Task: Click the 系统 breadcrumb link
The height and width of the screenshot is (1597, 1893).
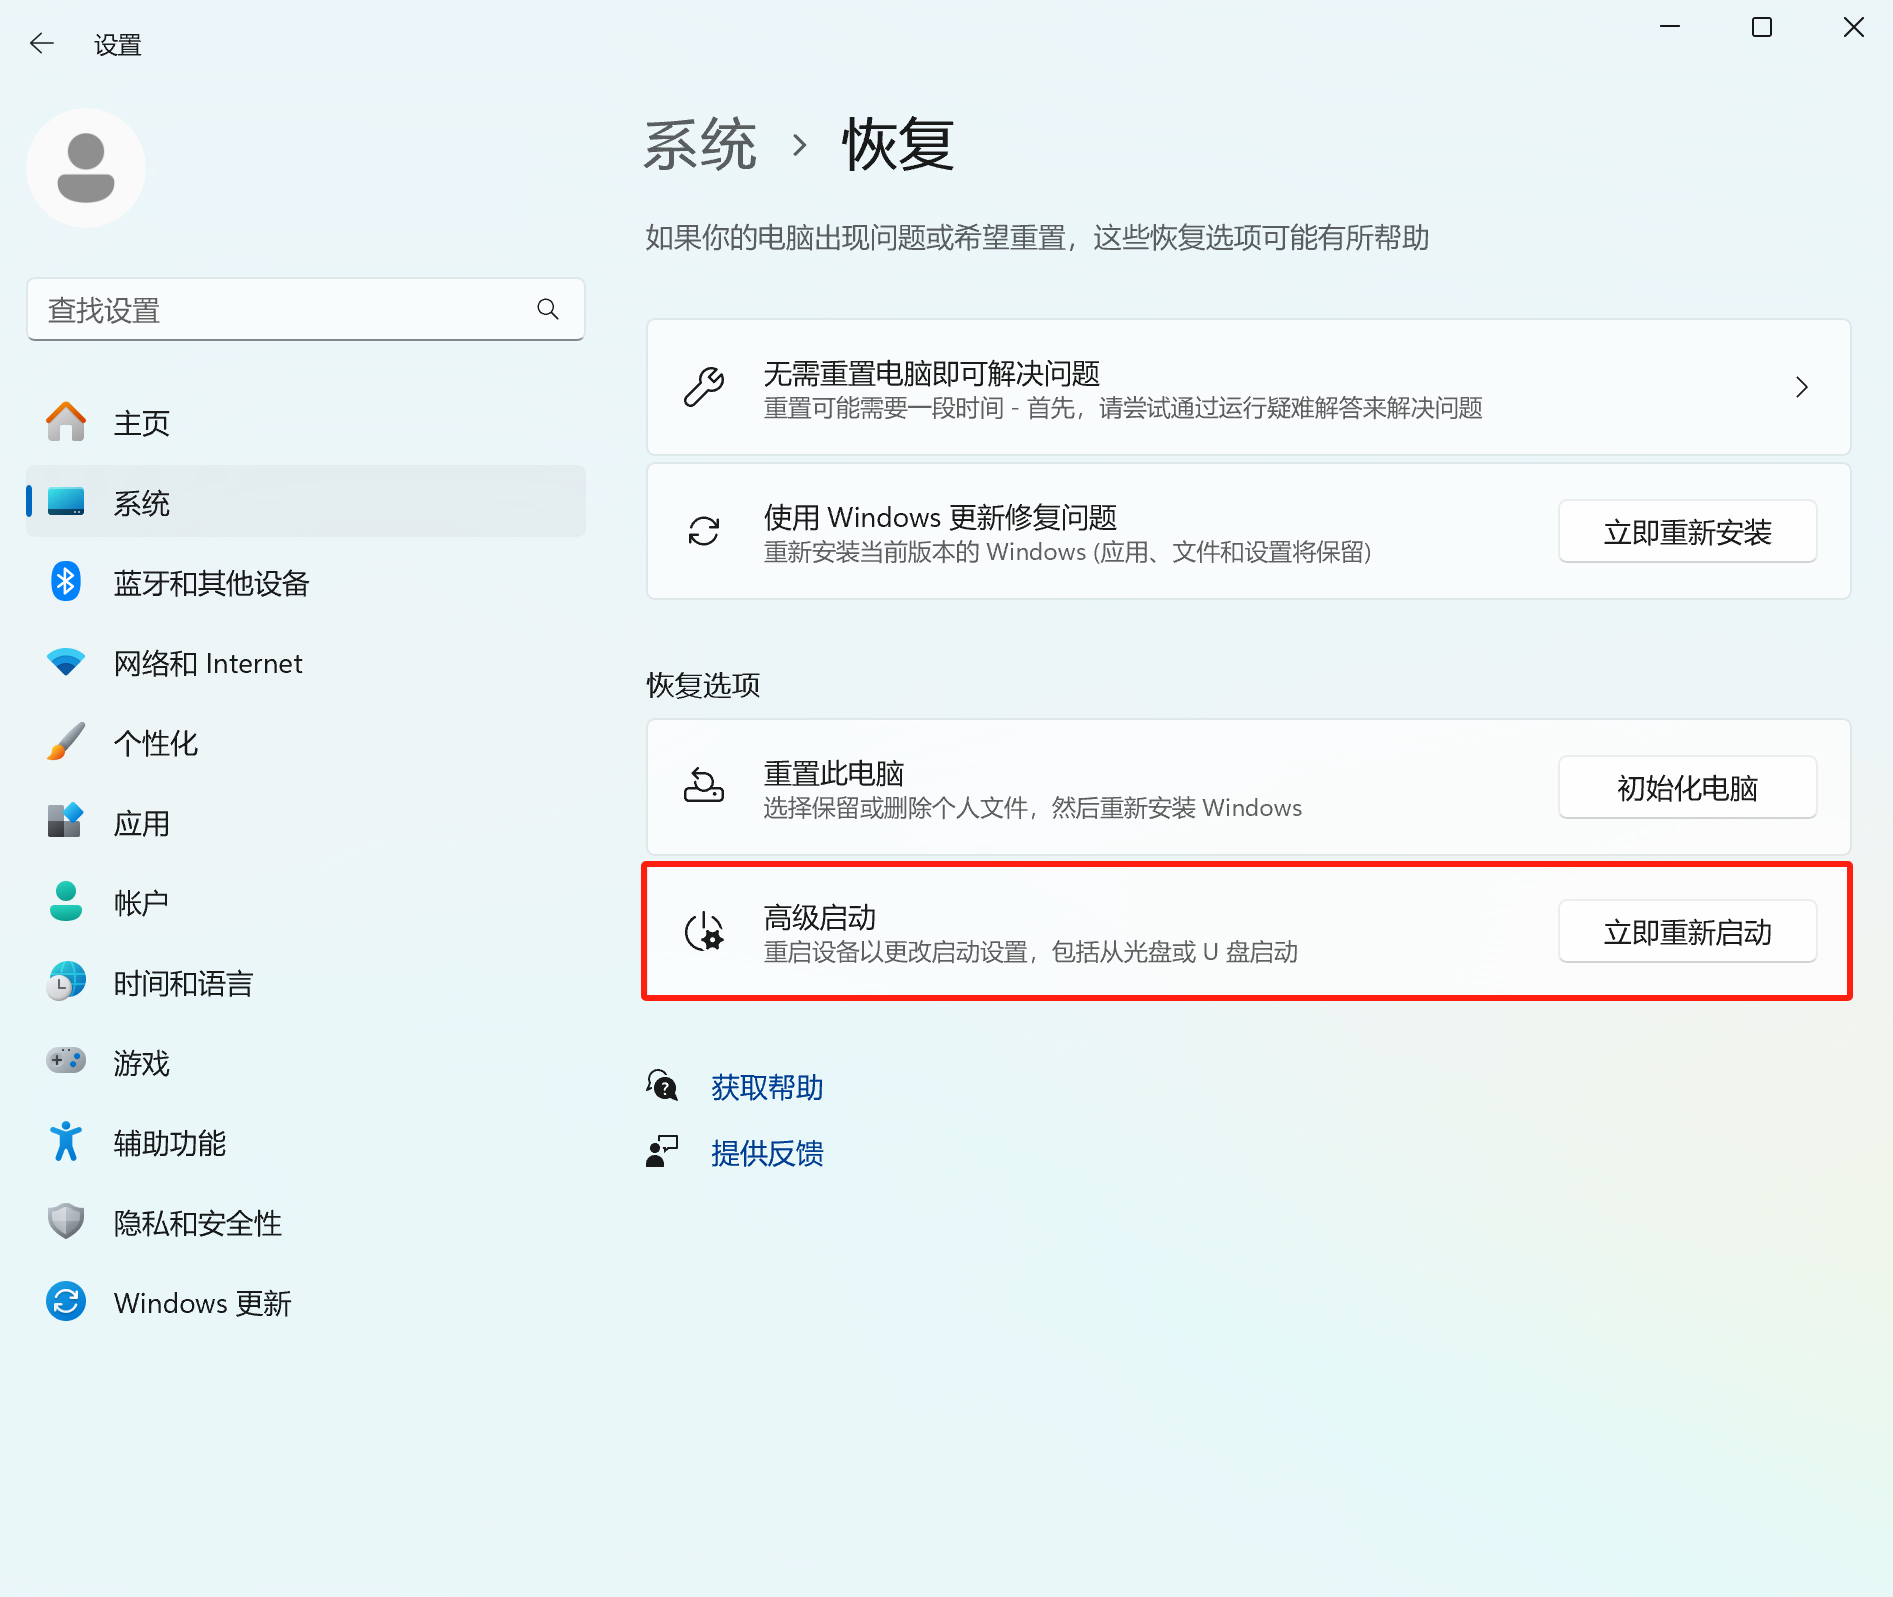Action: pos(700,145)
